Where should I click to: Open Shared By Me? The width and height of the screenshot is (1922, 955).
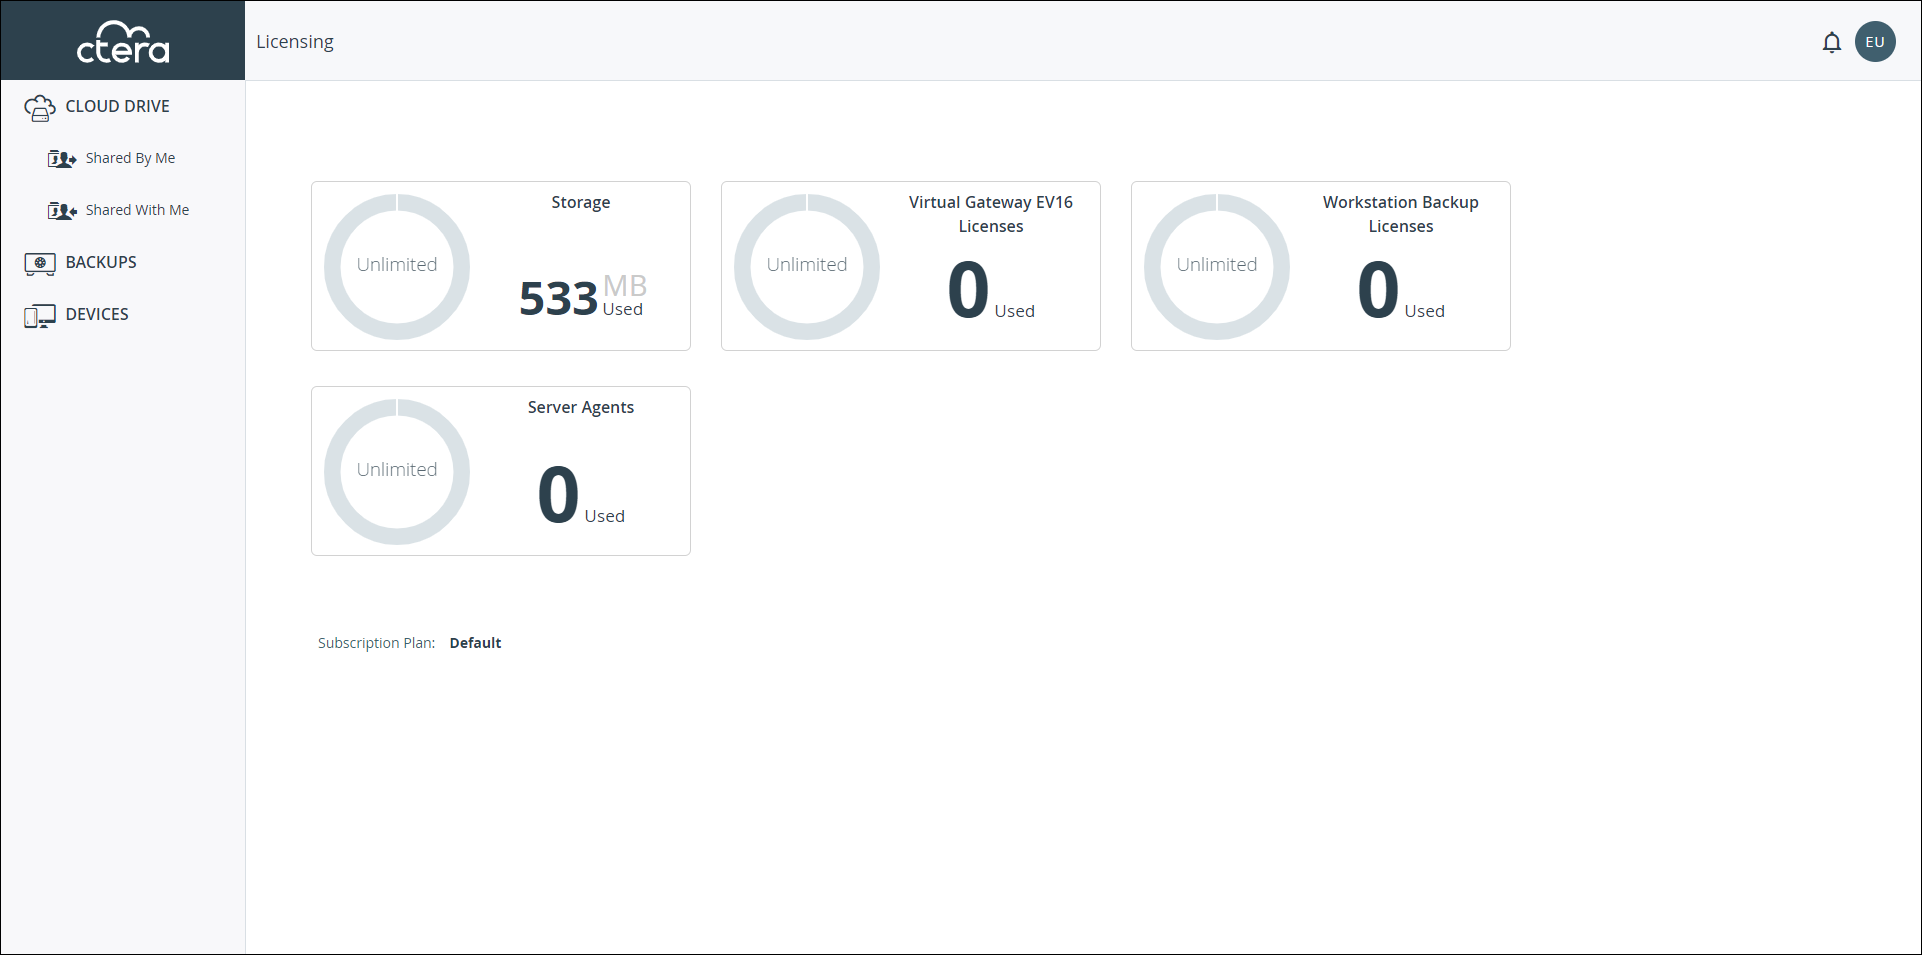pyautogui.click(x=130, y=158)
